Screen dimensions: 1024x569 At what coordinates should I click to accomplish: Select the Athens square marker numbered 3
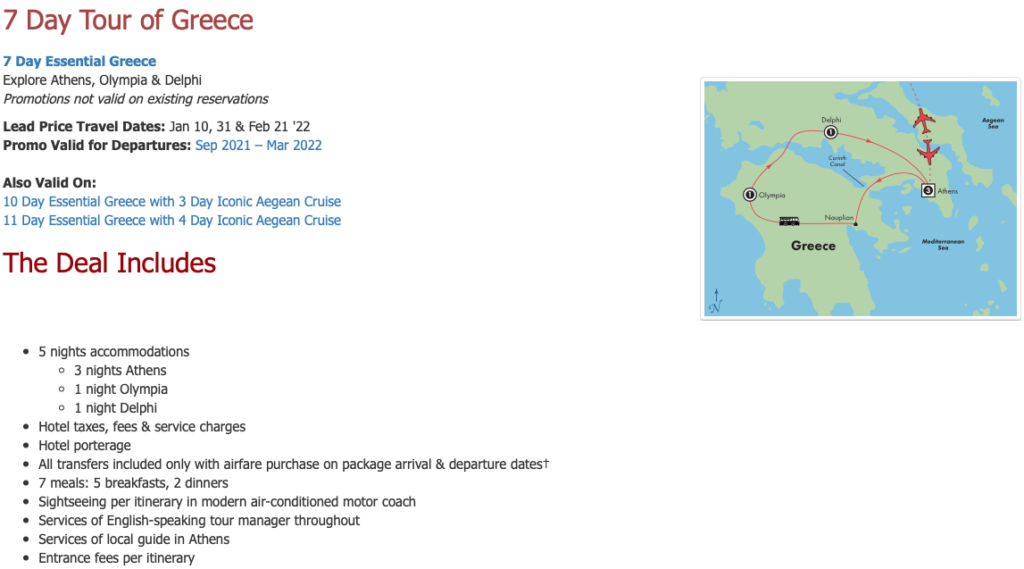click(x=928, y=191)
